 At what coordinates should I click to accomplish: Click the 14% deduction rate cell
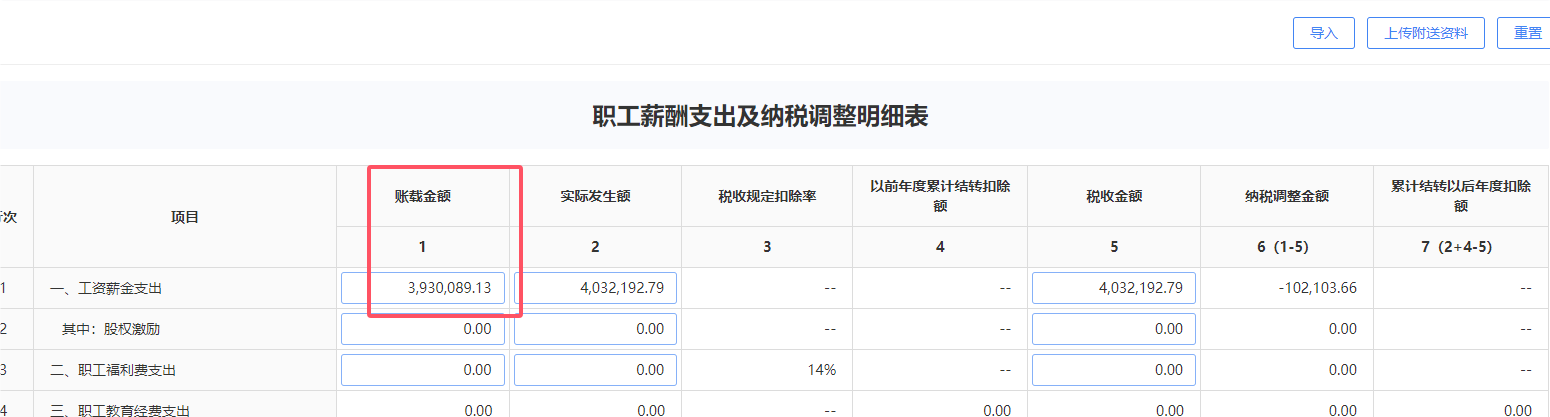coord(821,370)
